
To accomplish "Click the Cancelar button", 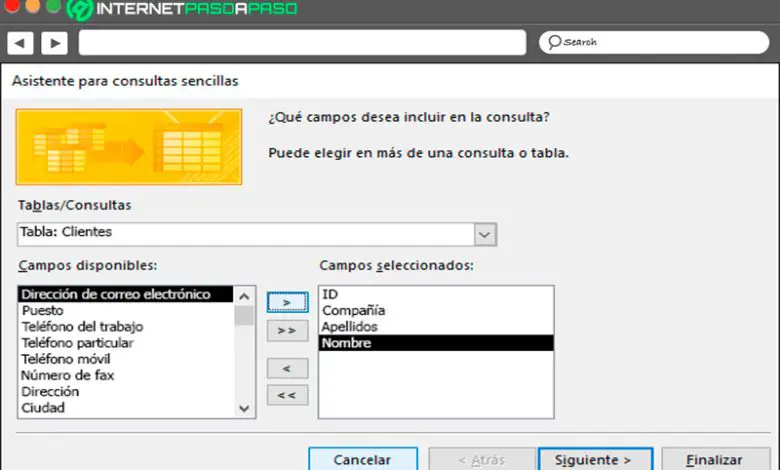I will (x=363, y=460).
